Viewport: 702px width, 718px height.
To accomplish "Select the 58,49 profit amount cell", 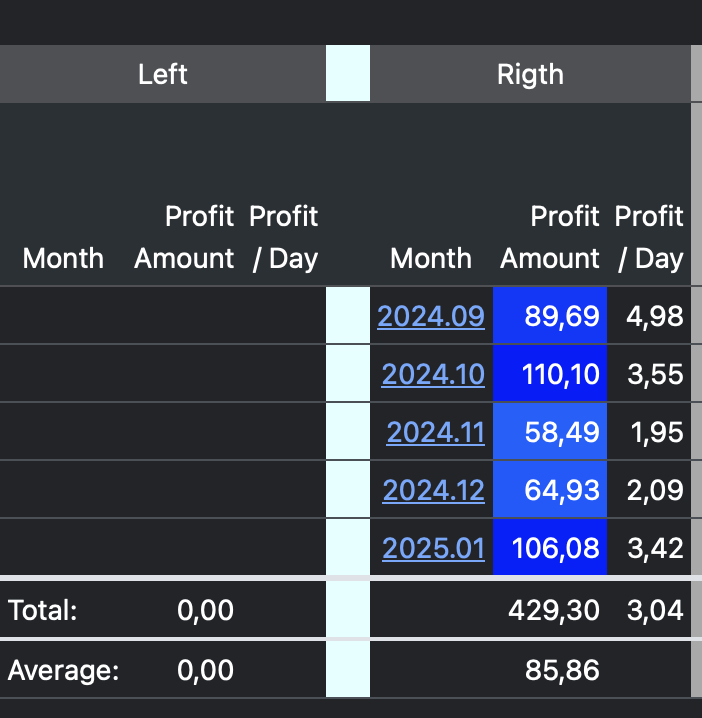I will tap(550, 432).
